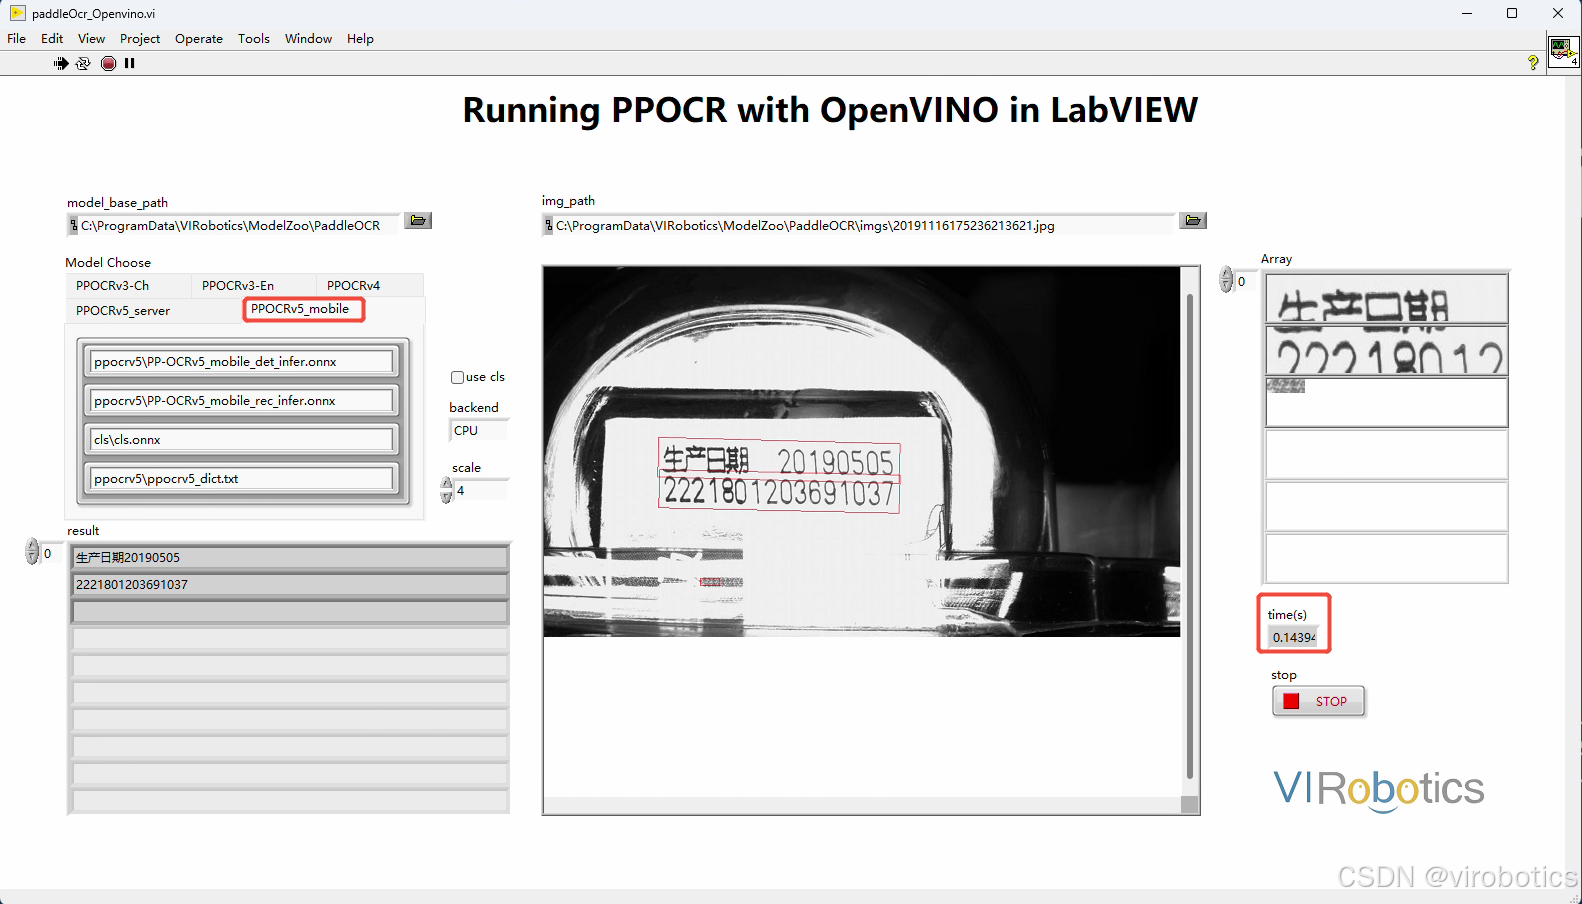Click the image display horizontal scrollbar
The width and height of the screenshot is (1582, 904).
862,805
